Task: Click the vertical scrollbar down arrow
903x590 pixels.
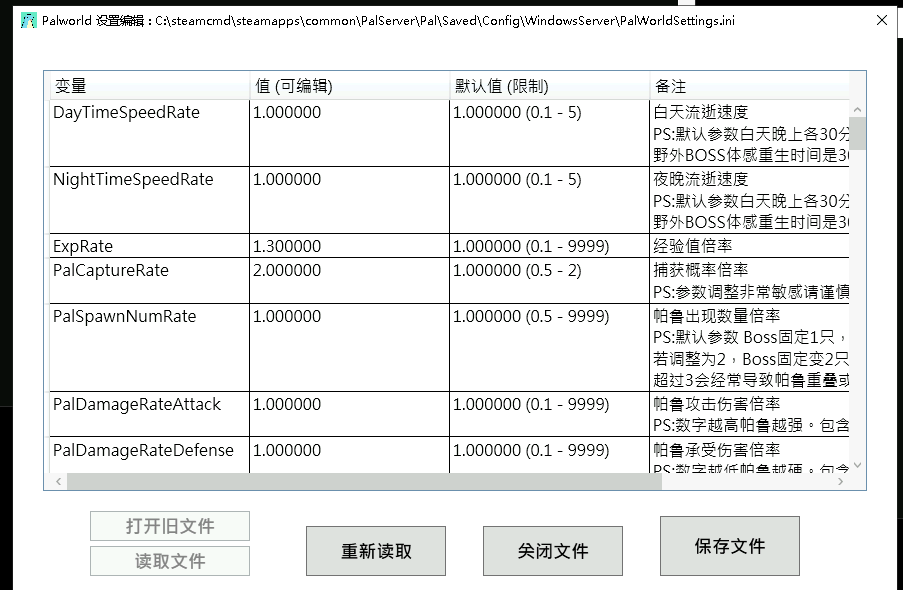Action: tap(858, 465)
